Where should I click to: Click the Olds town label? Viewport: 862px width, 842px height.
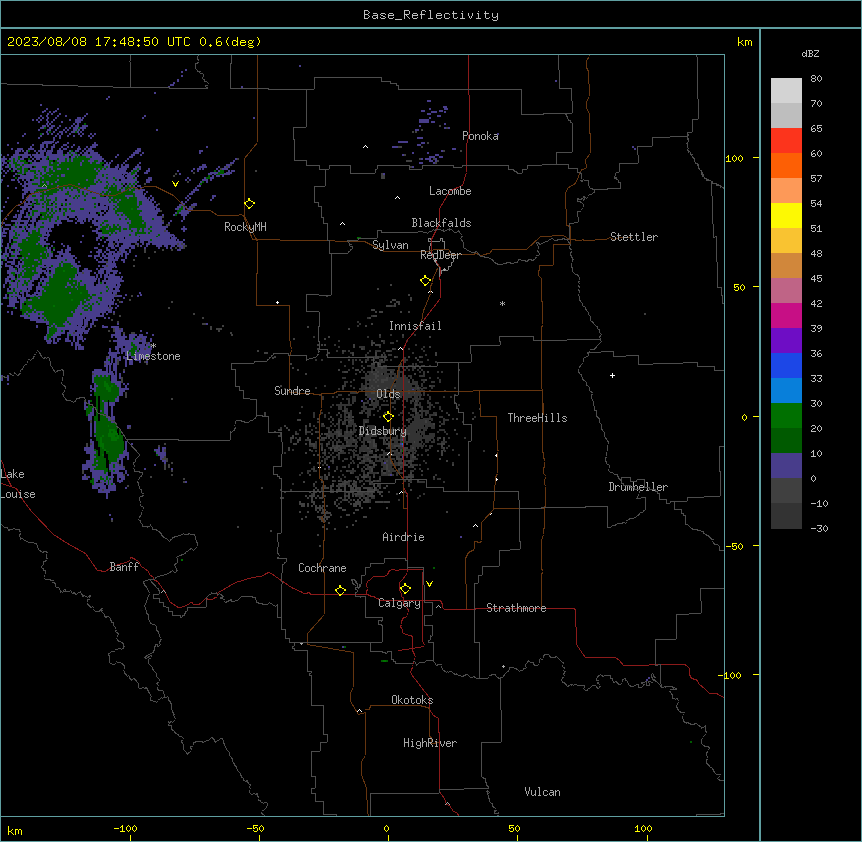(x=388, y=394)
